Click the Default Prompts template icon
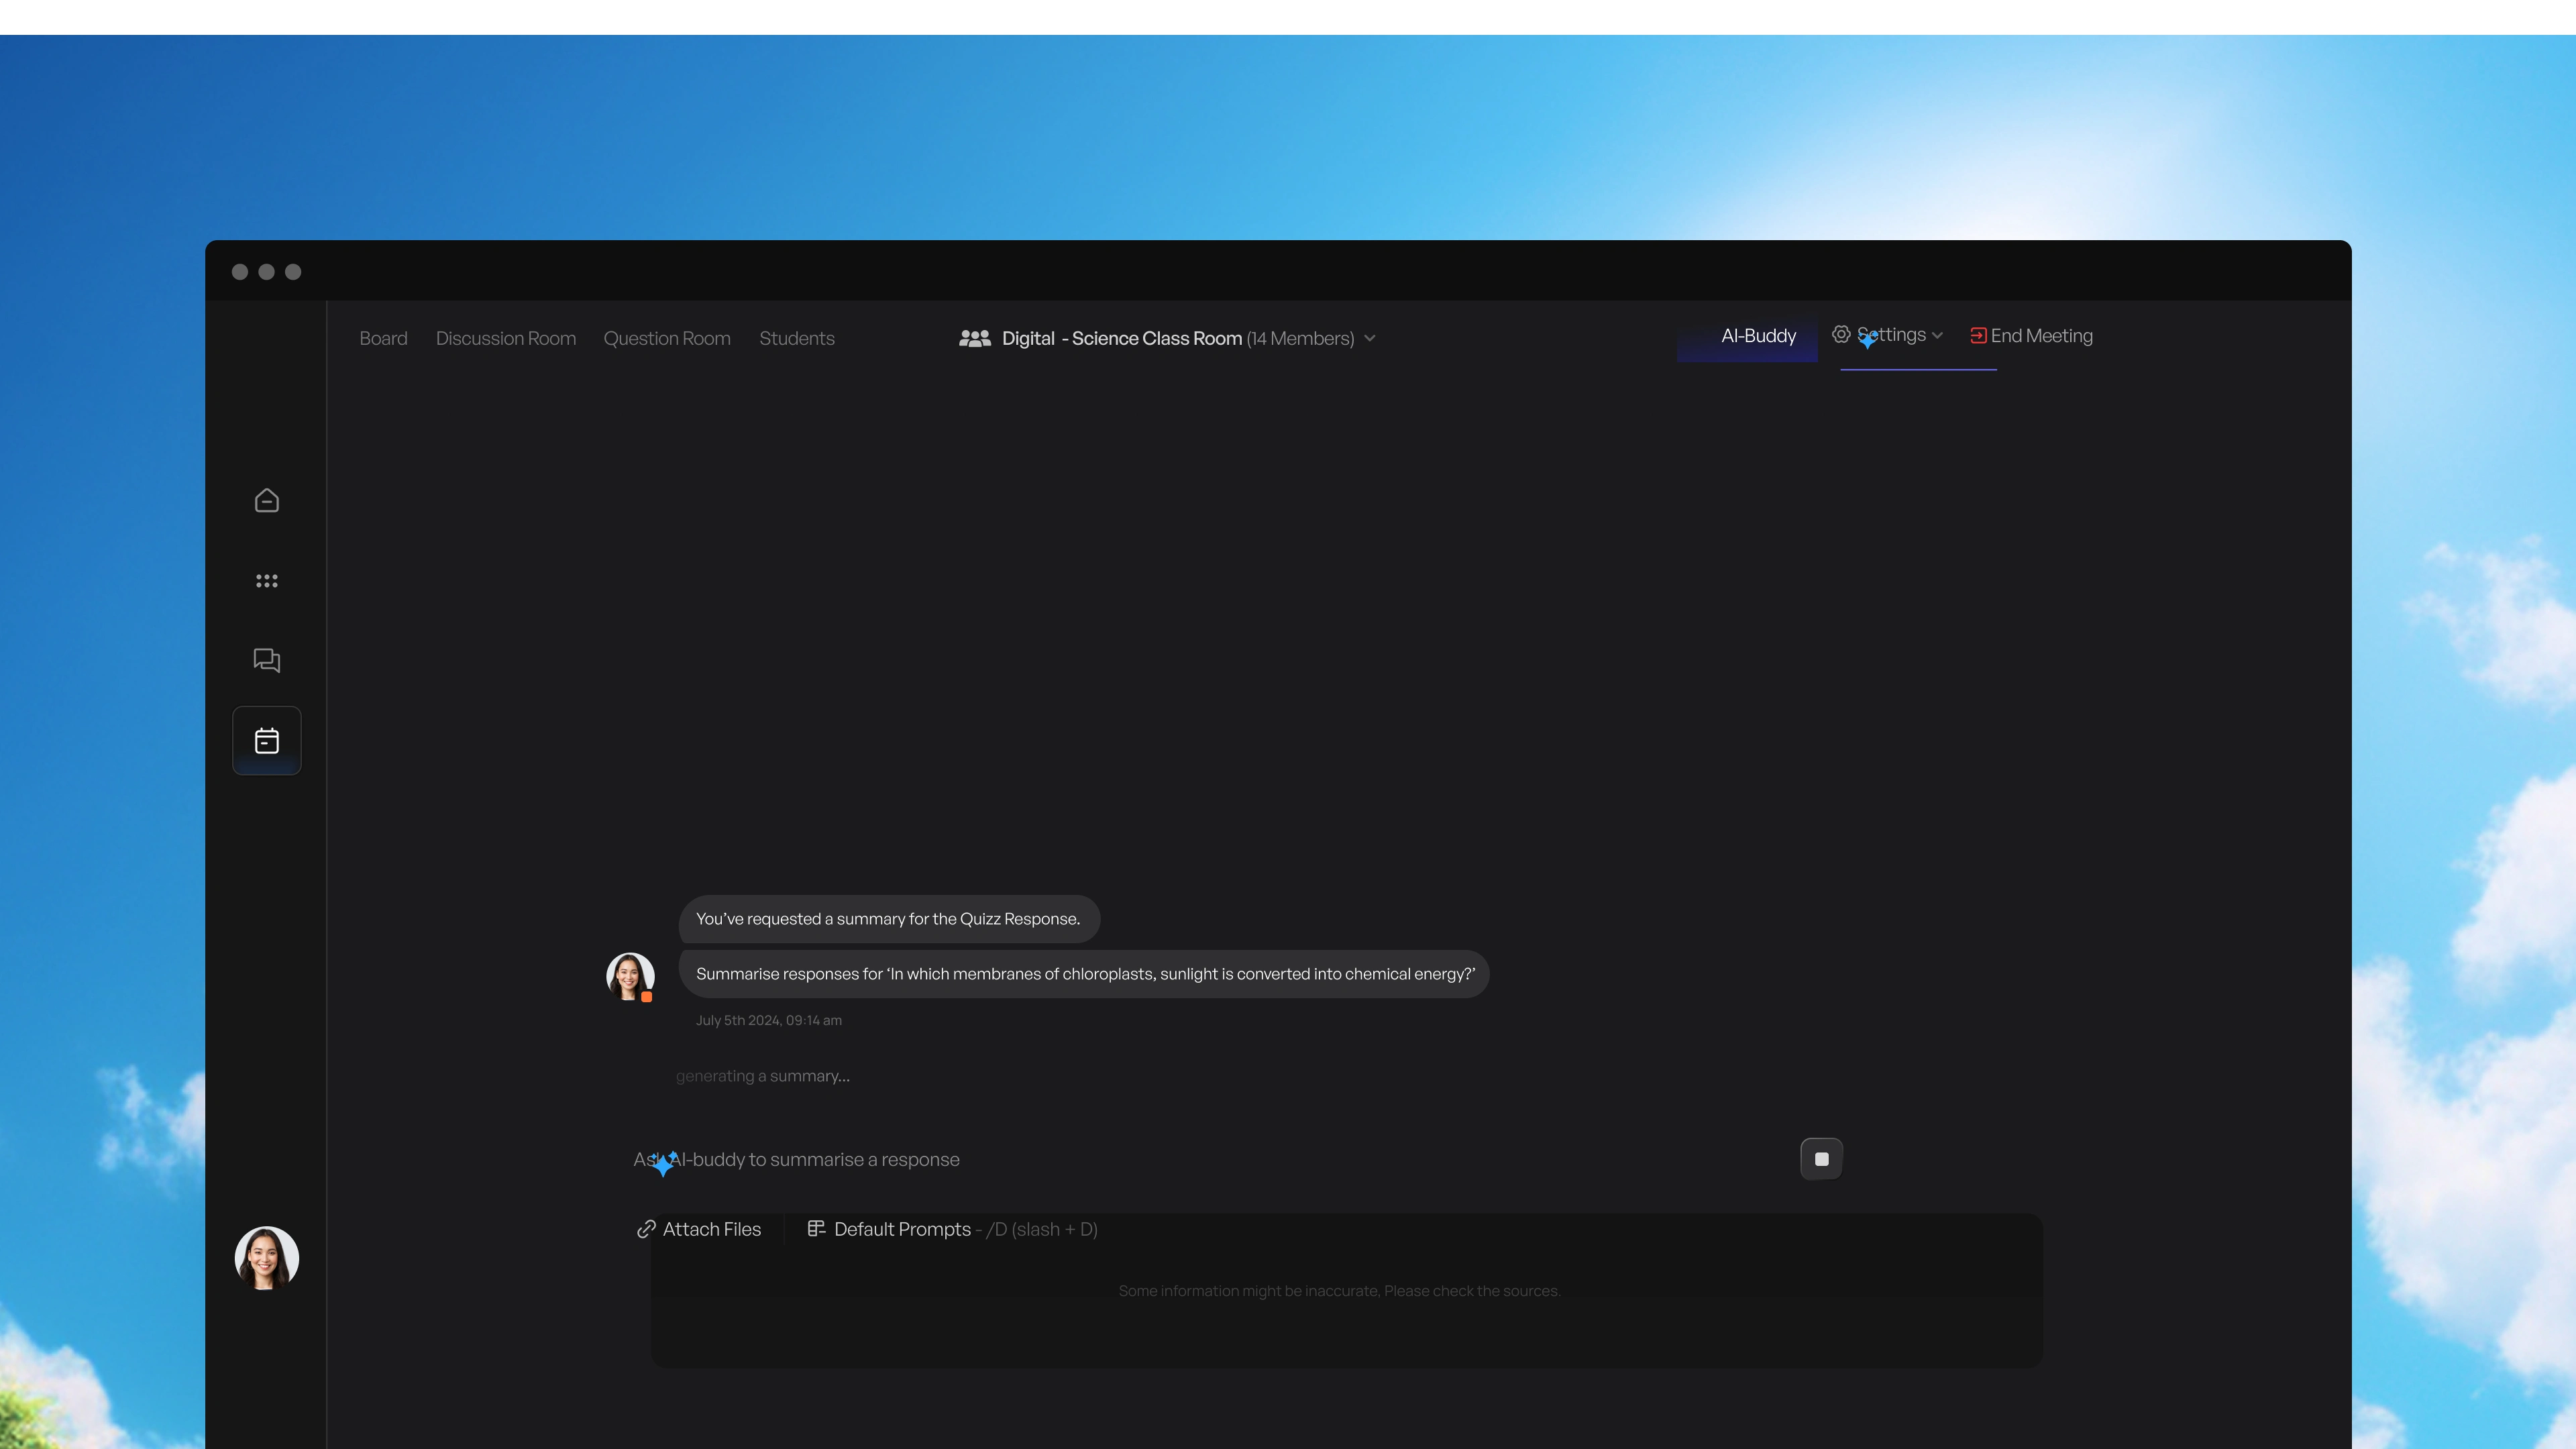 pyautogui.click(x=816, y=1229)
